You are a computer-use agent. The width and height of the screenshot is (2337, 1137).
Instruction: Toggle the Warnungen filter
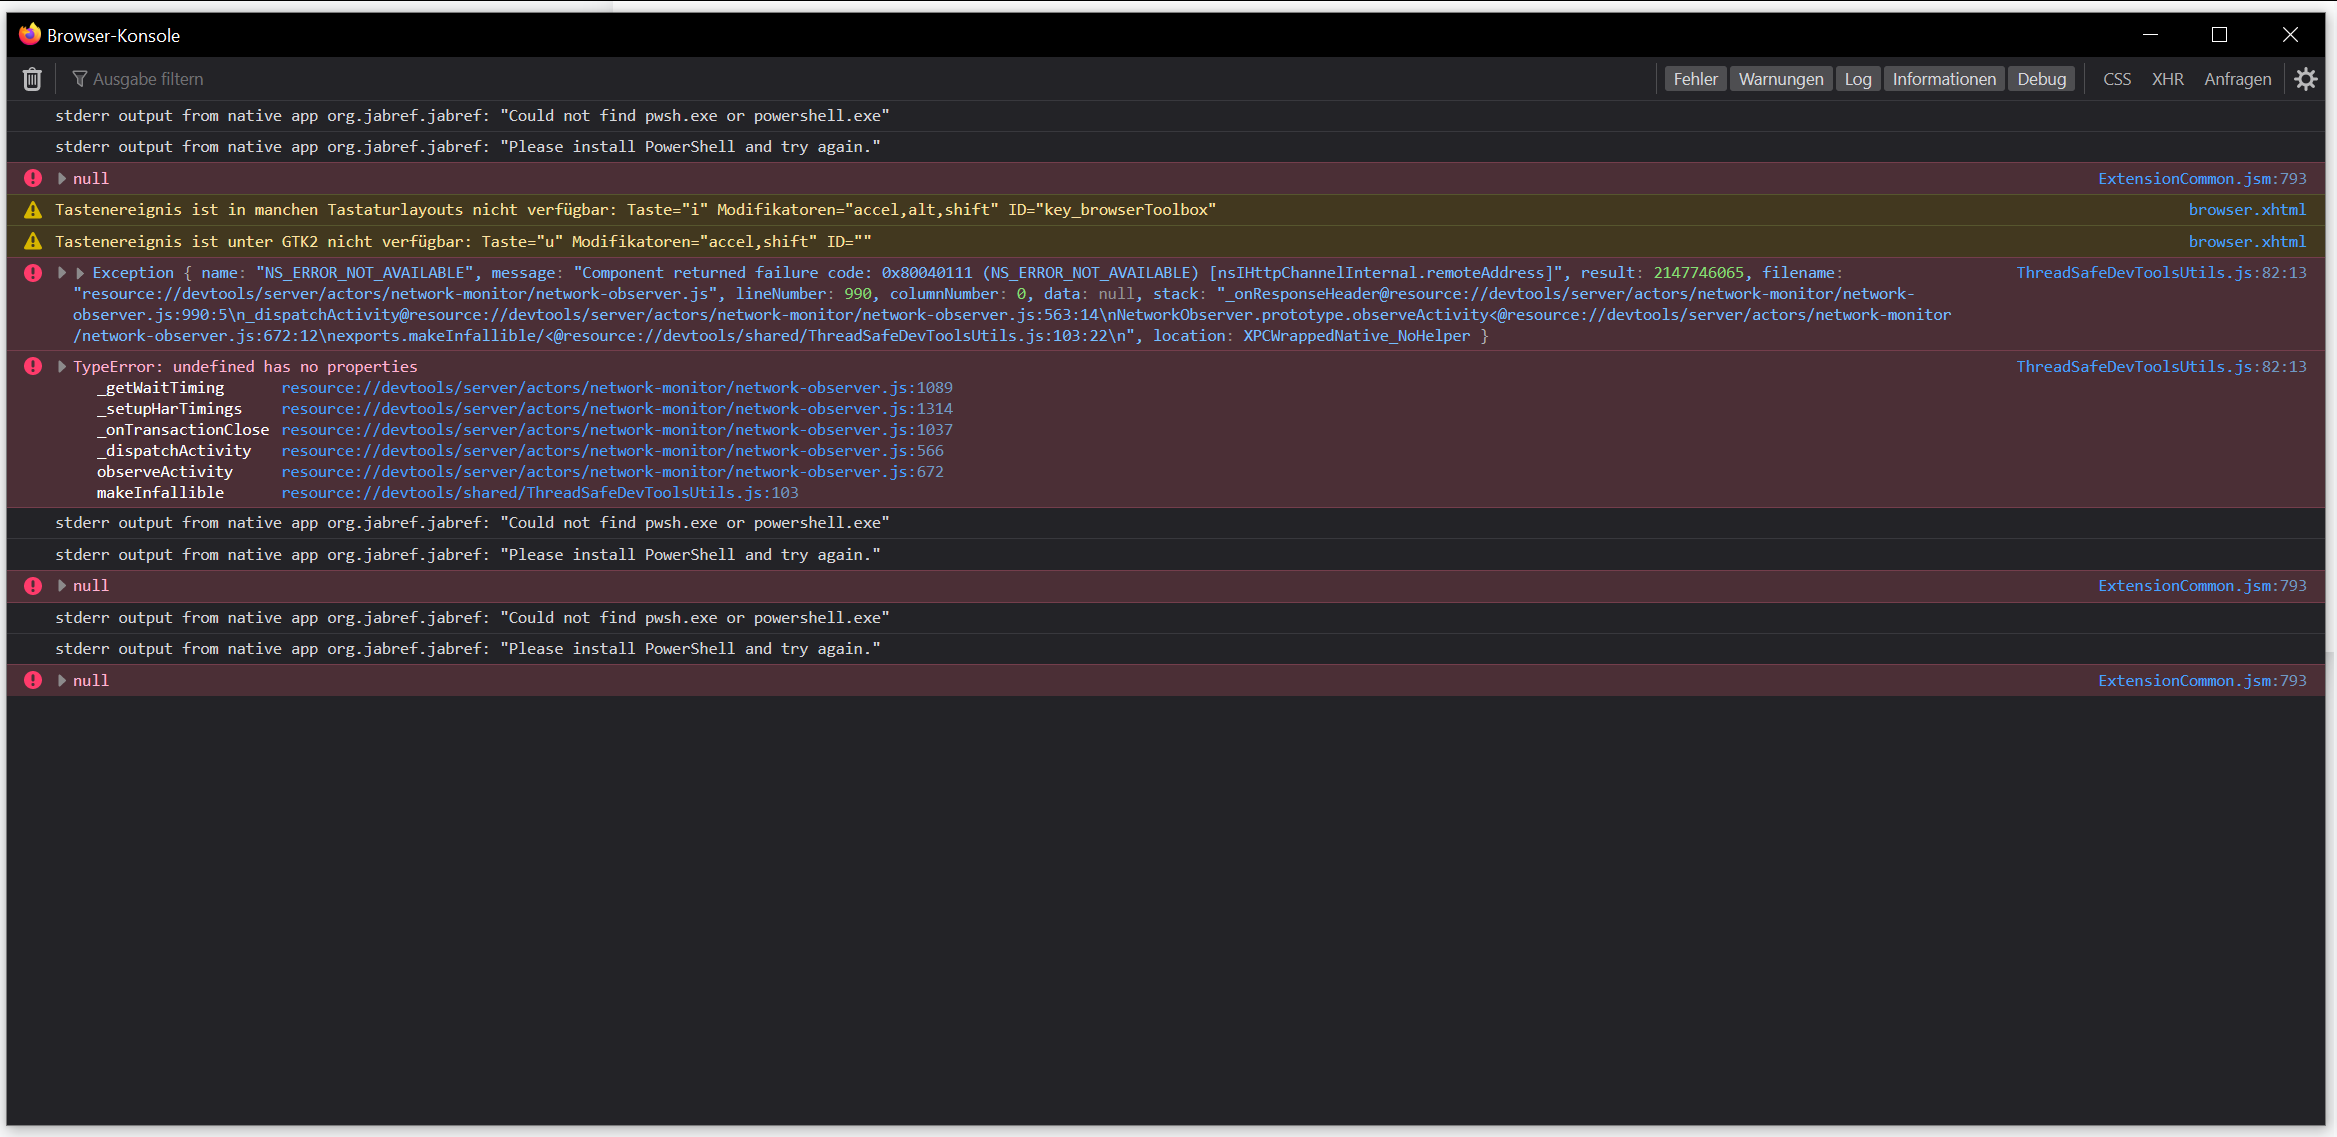click(1781, 78)
